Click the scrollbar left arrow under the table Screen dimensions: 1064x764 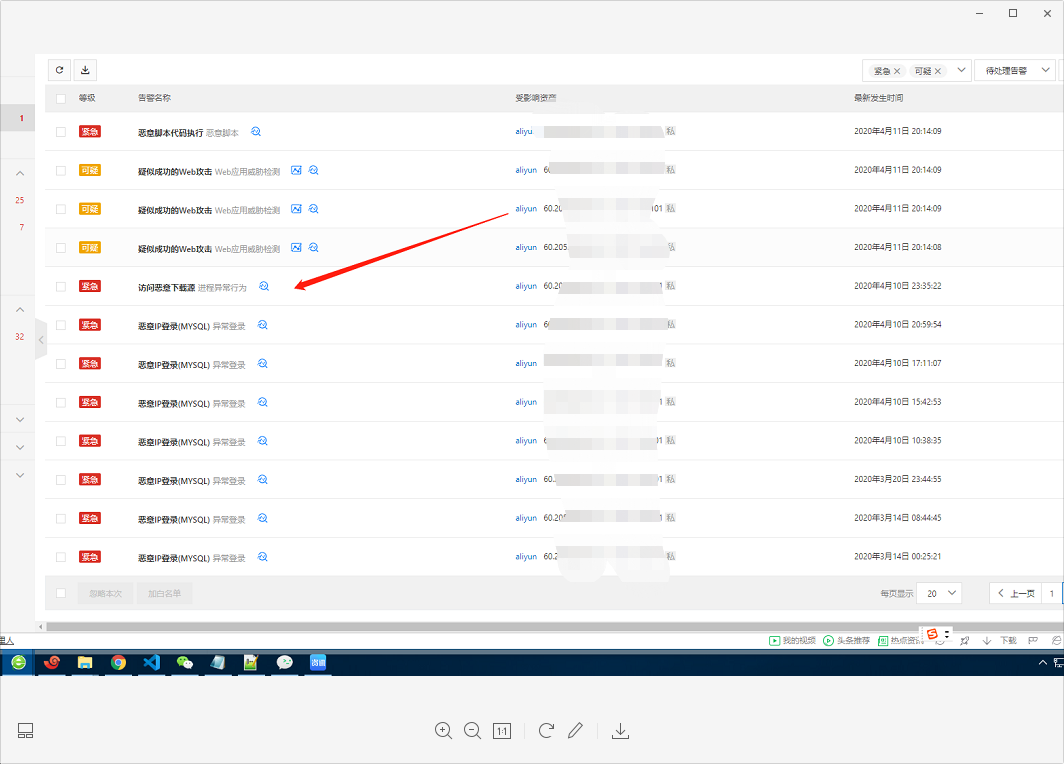click(41, 626)
